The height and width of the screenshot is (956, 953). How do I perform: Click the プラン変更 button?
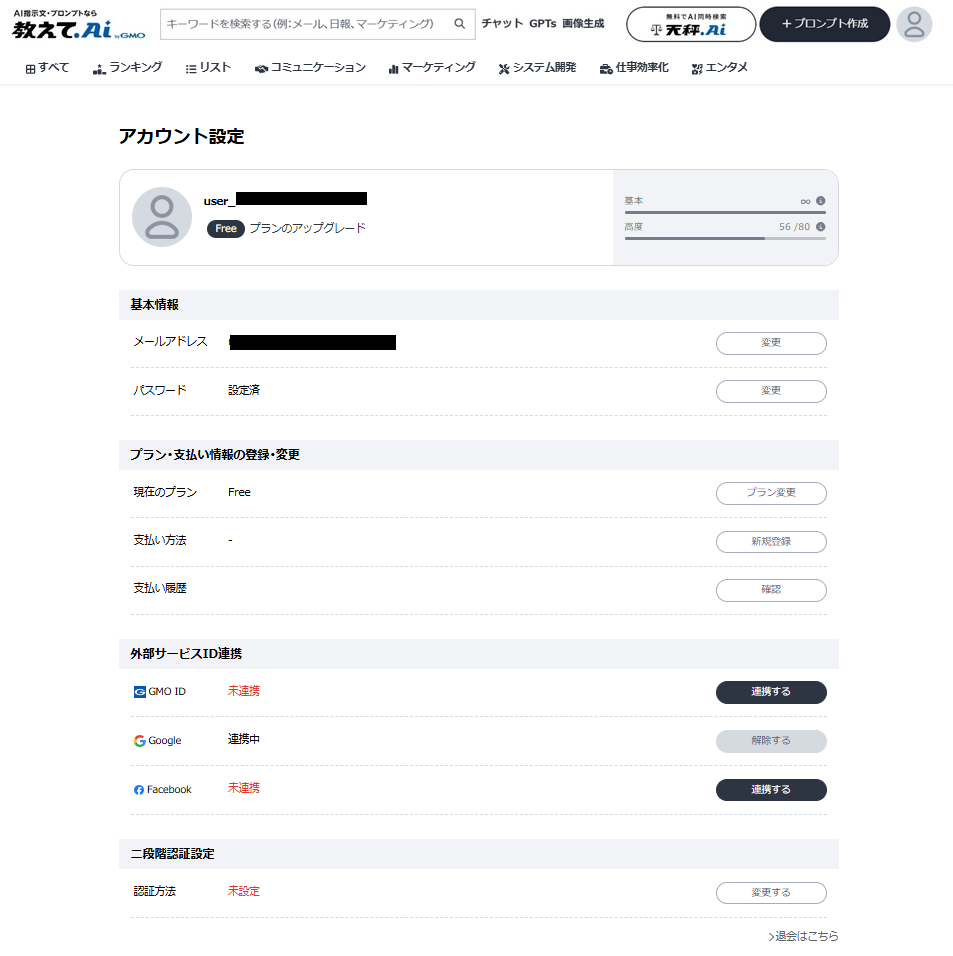(771, 493)
